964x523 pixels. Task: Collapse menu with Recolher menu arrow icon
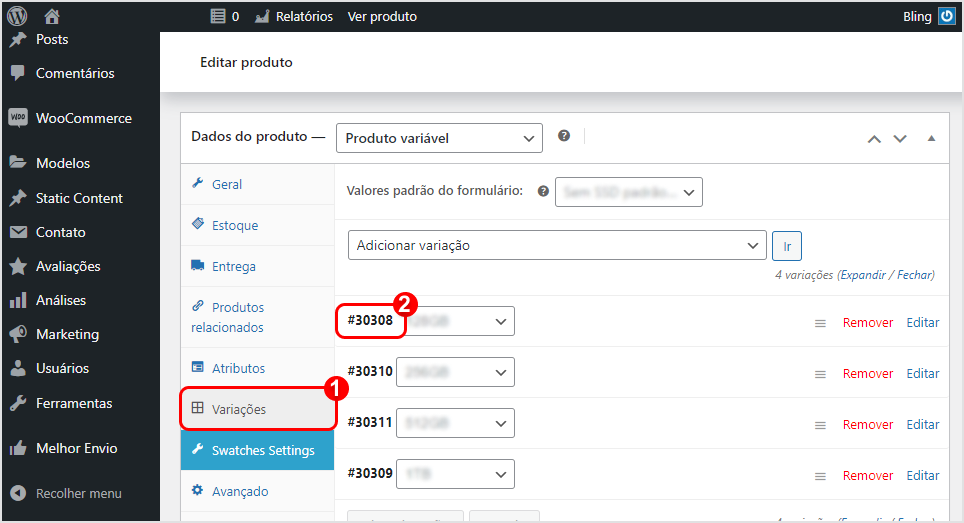click(x=18, y=493)
